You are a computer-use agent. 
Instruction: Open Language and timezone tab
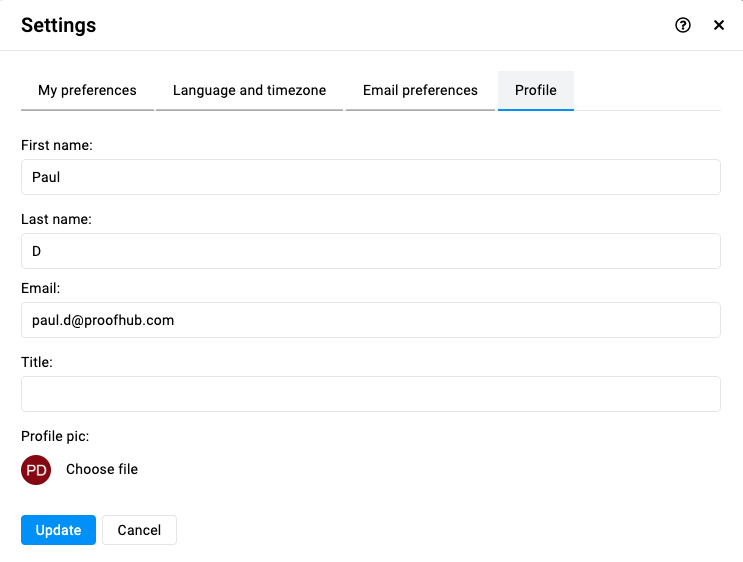click(249, 91)
